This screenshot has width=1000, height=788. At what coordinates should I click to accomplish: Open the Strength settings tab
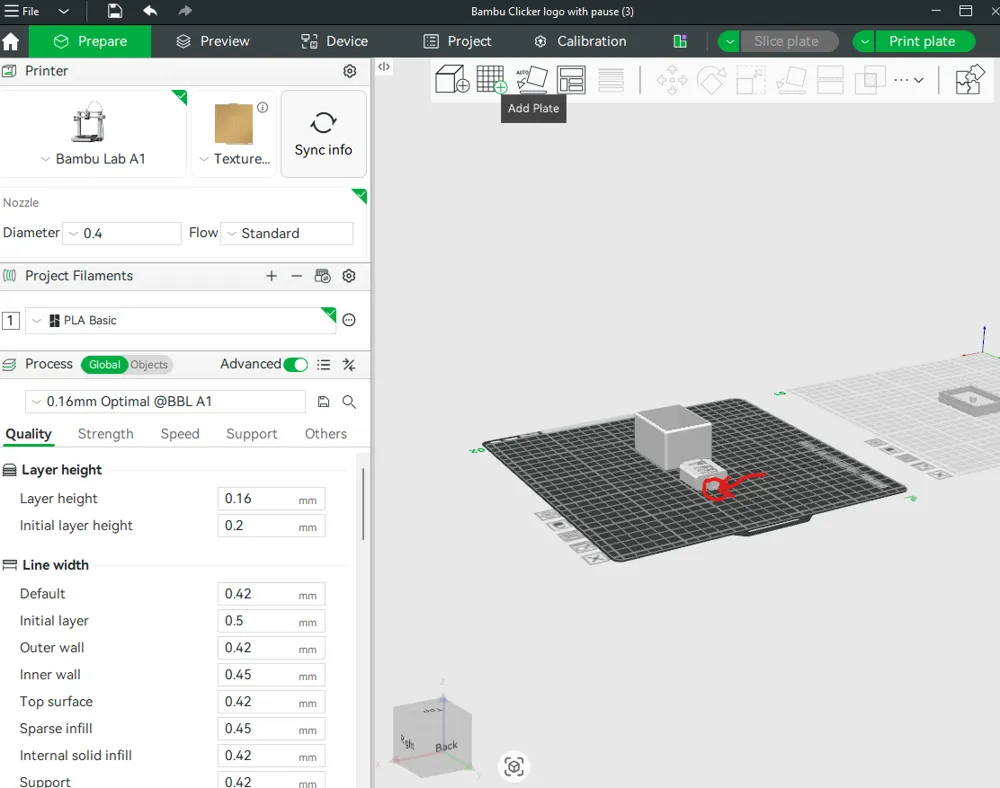click(105, 434)
